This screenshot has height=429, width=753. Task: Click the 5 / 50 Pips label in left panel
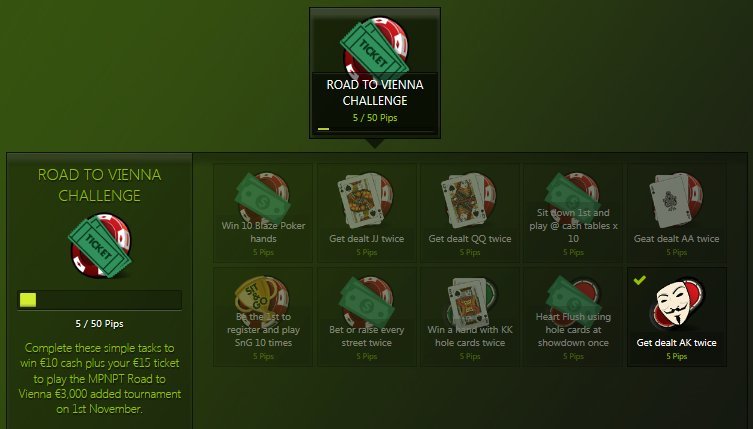click(99, 324)
